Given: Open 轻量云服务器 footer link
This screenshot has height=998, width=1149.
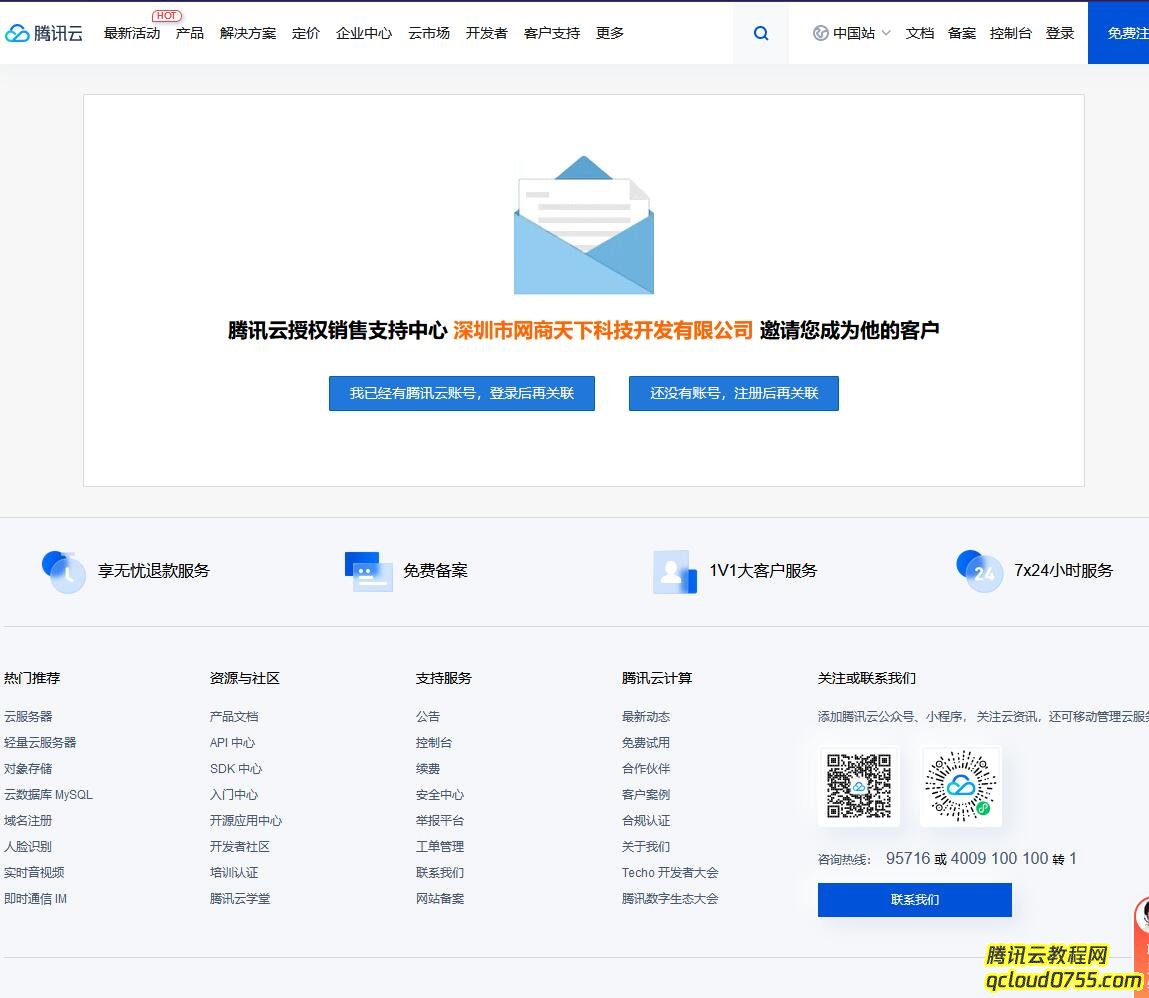Looking at the screenshot, I should (x=40, y=742).
